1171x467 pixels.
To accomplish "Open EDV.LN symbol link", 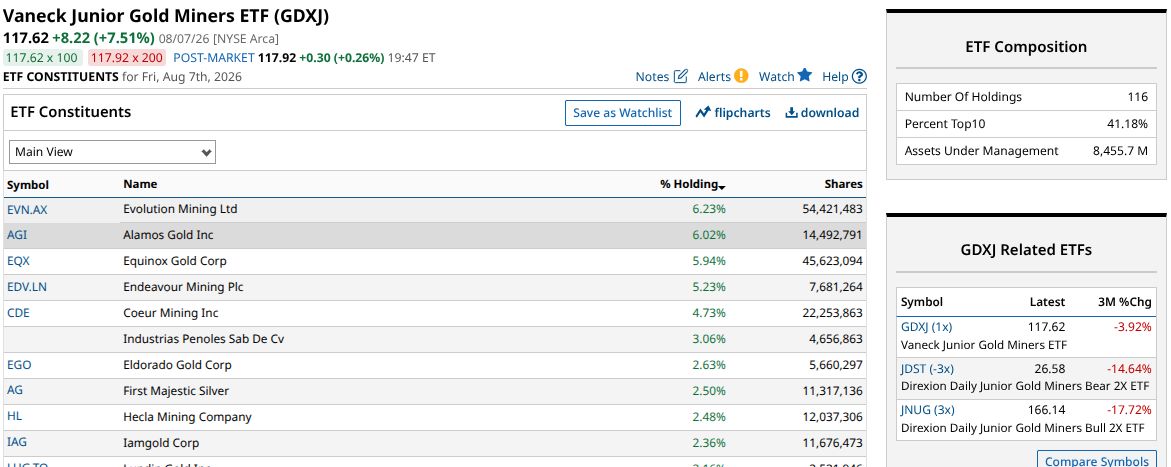I will tap(27, 287).
